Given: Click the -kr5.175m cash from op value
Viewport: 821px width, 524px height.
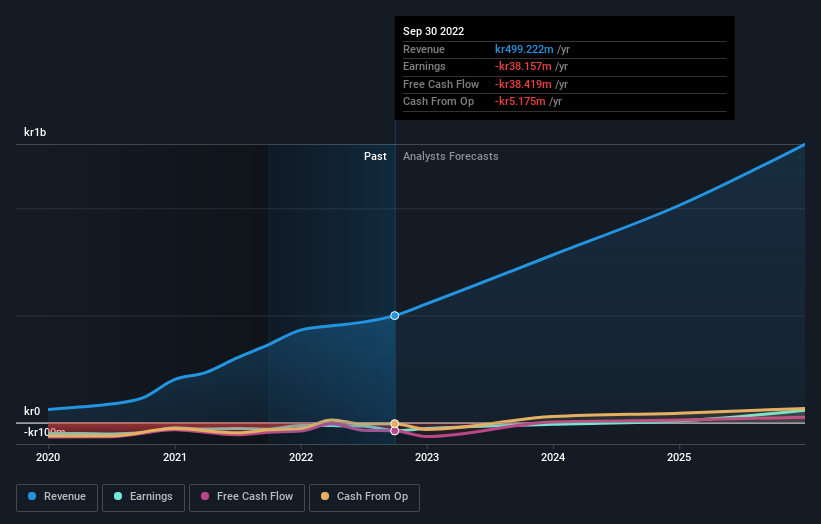Looking at the screenshot, I should coord(520,102).
